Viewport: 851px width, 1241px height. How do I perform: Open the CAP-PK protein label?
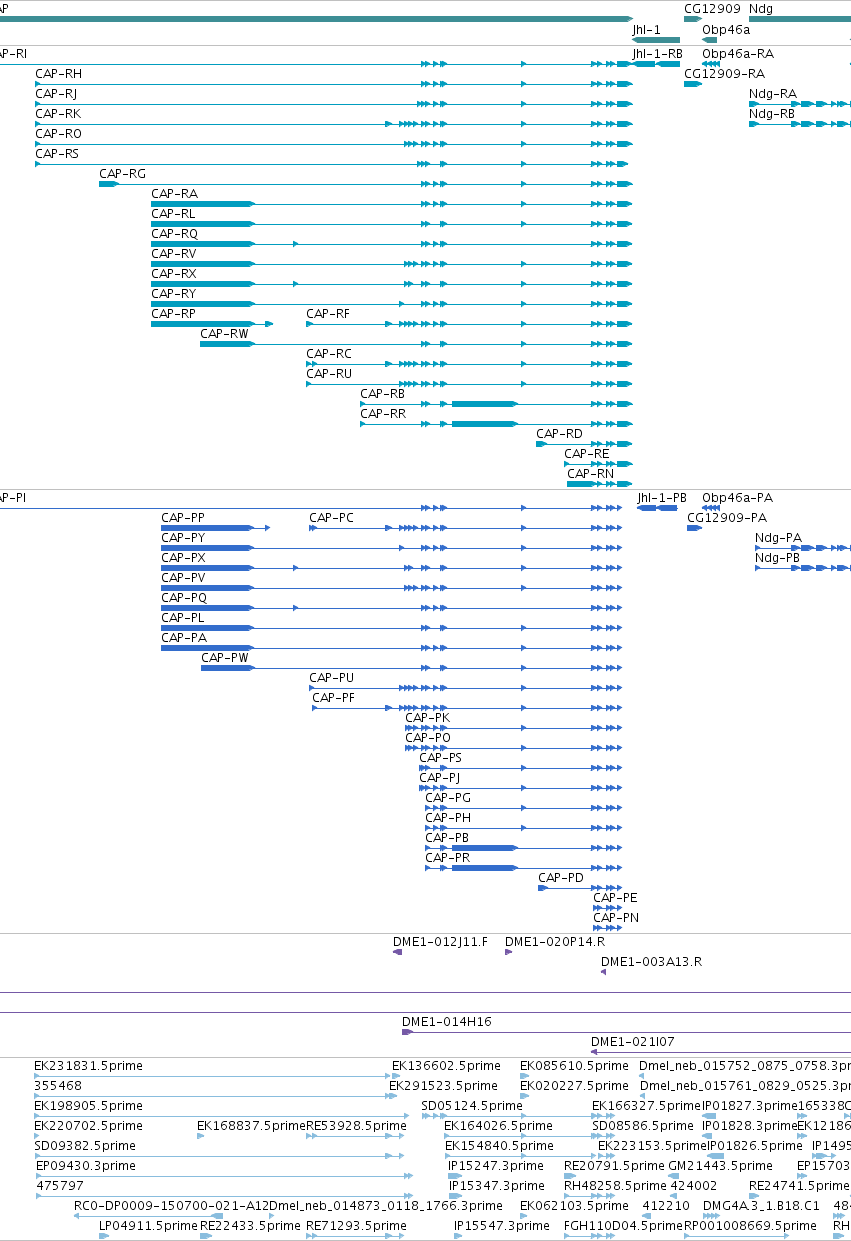[428, 718]
